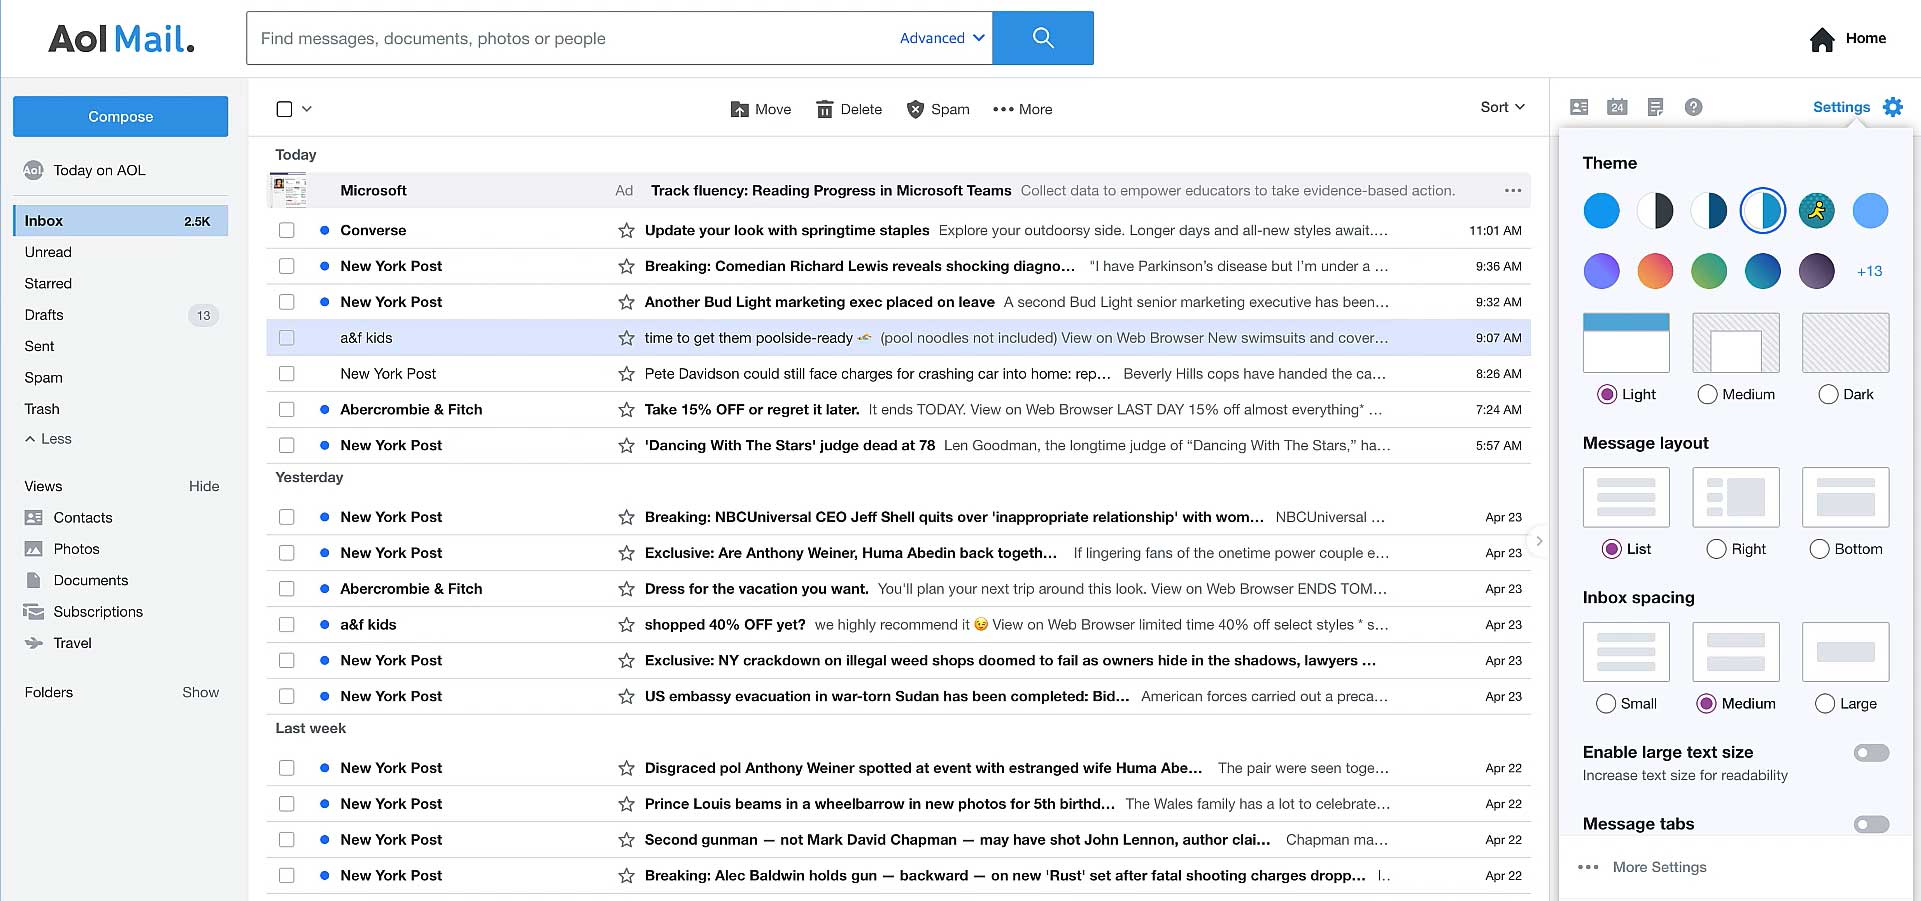Open the Inbox folder

[121, 221]
